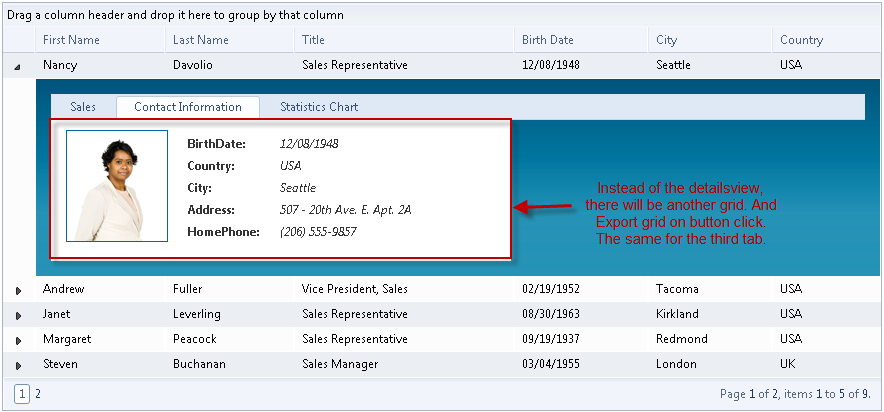
Task: Sort by Birth Date column header
Action: pos(548,40)
